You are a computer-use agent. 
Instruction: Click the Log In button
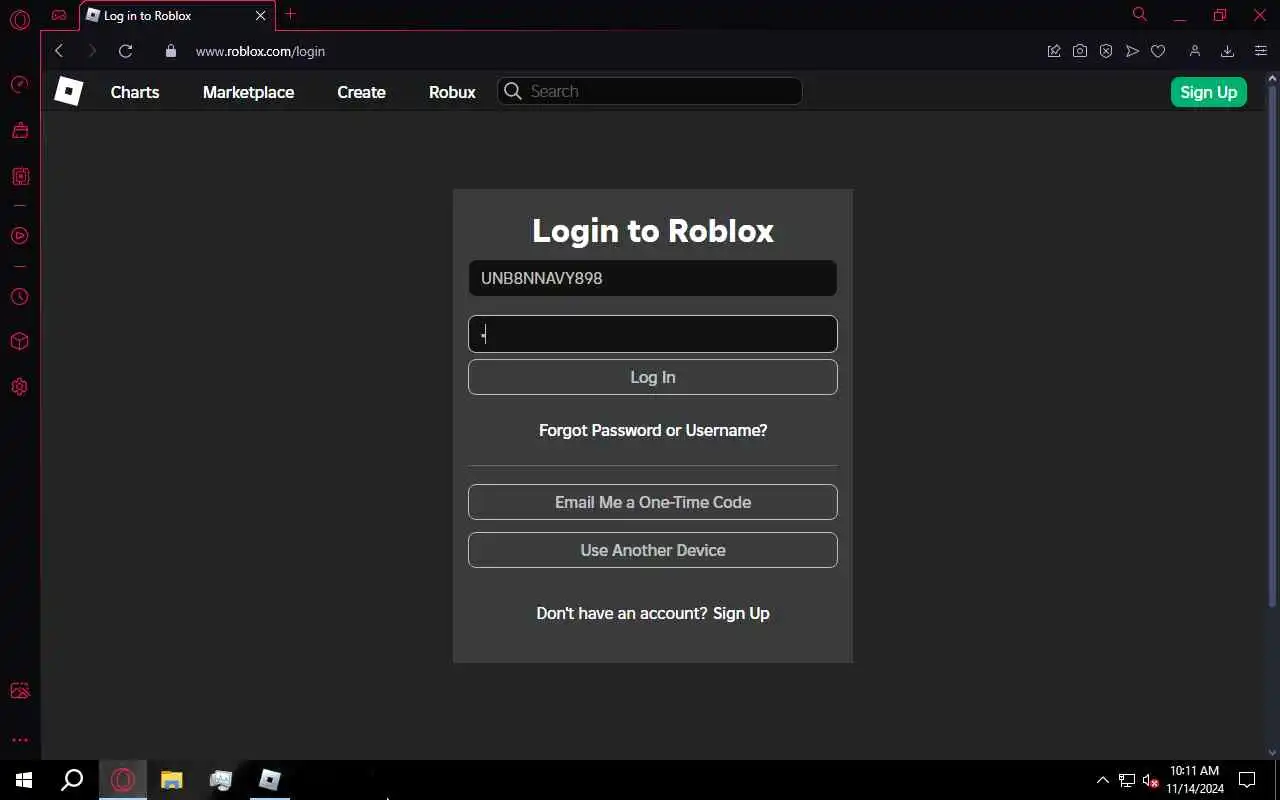click(x=653, y=377)
